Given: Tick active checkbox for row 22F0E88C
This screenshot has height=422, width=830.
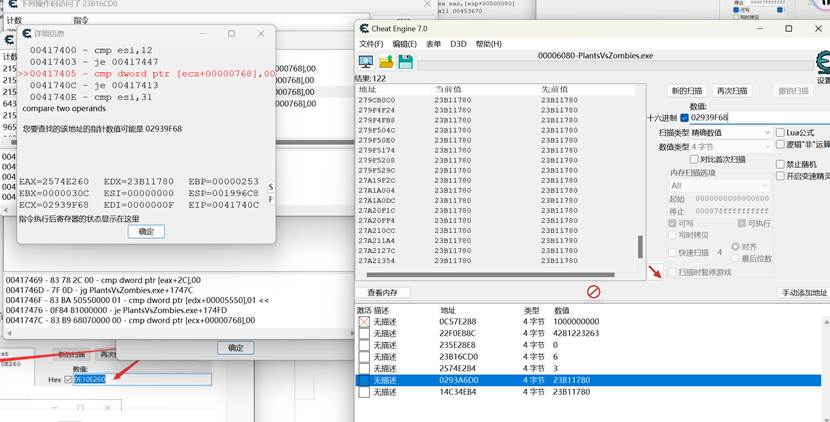Looking at the screenshot, I should (364, 333).
